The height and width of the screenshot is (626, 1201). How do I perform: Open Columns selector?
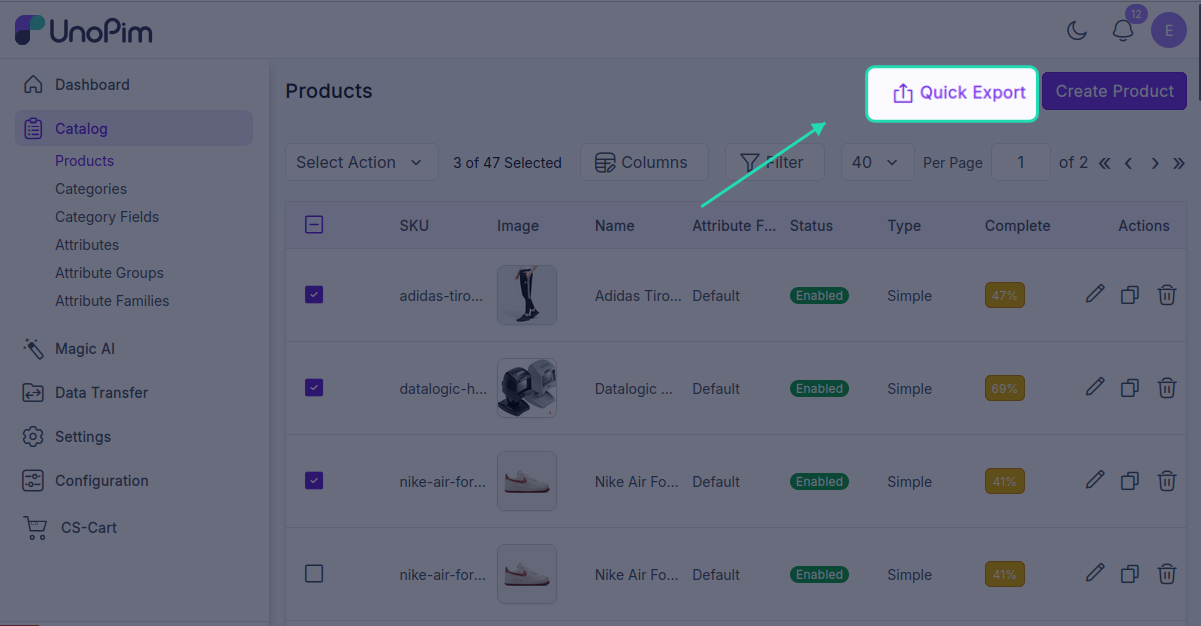pyautogui.click(x=644, y=162)
